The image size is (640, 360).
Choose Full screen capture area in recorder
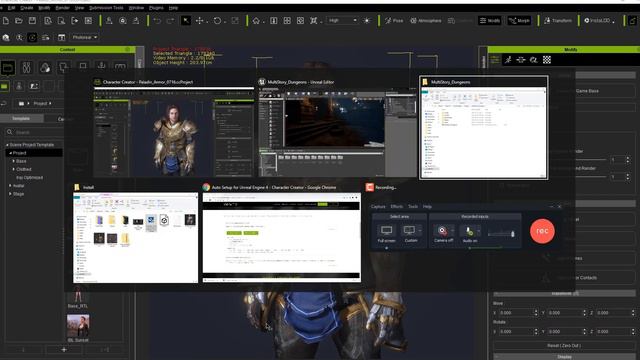[x=386, y=234]
